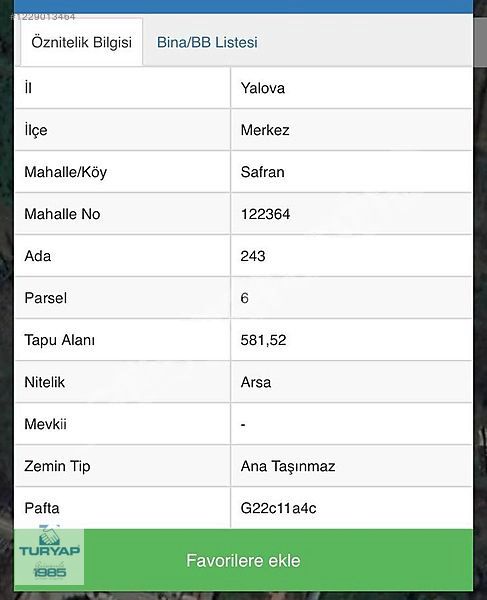
Task: Select the Ada value 243
Action: coord(253,256)
